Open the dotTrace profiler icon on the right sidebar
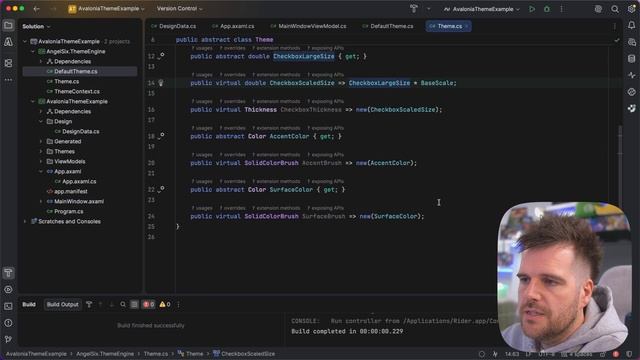The height and width of the screenshot is (360, 640). pyautogui.click(x=631, y=75)
